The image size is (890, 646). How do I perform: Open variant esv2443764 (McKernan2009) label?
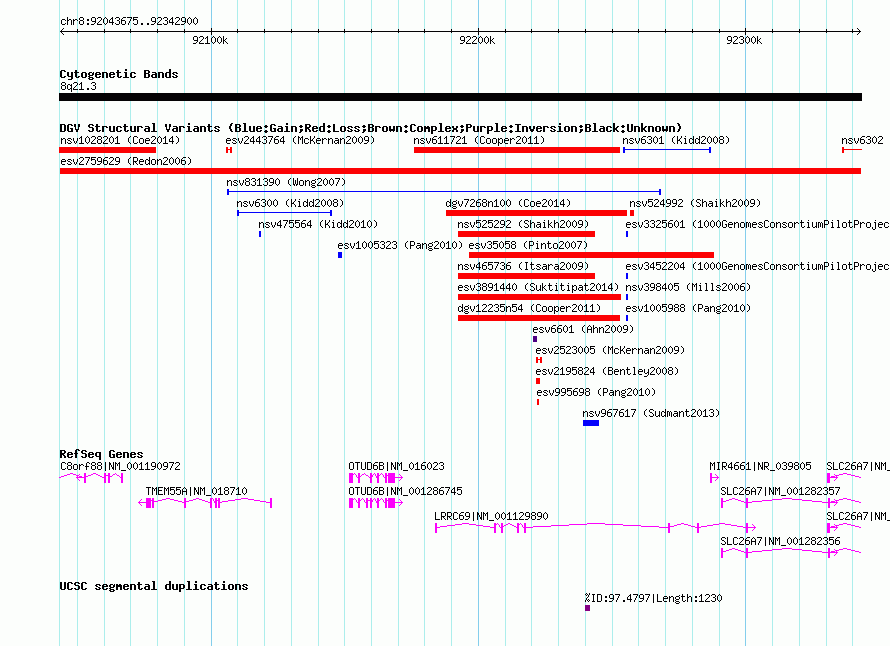point(300,140)
